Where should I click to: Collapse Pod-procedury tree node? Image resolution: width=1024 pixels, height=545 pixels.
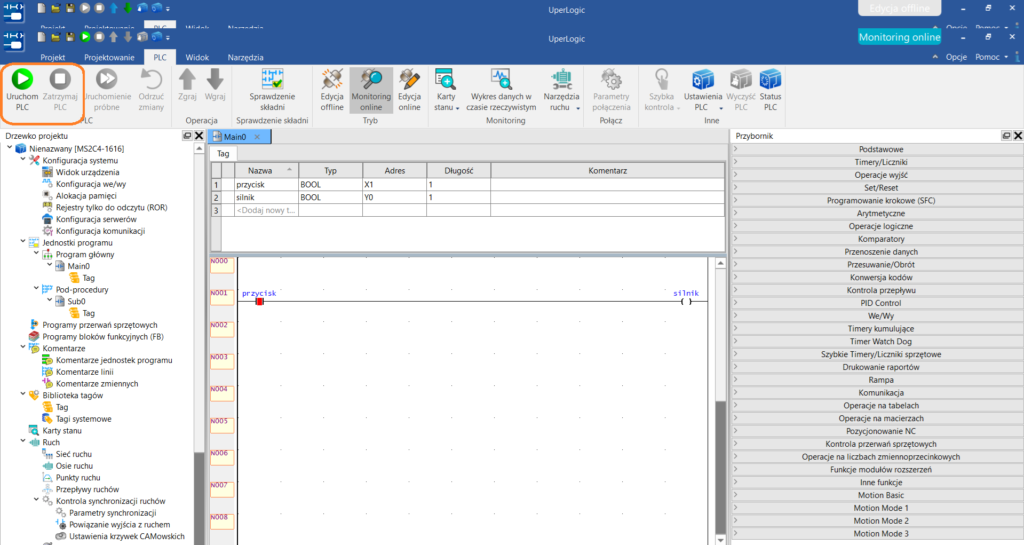point(36,289)
